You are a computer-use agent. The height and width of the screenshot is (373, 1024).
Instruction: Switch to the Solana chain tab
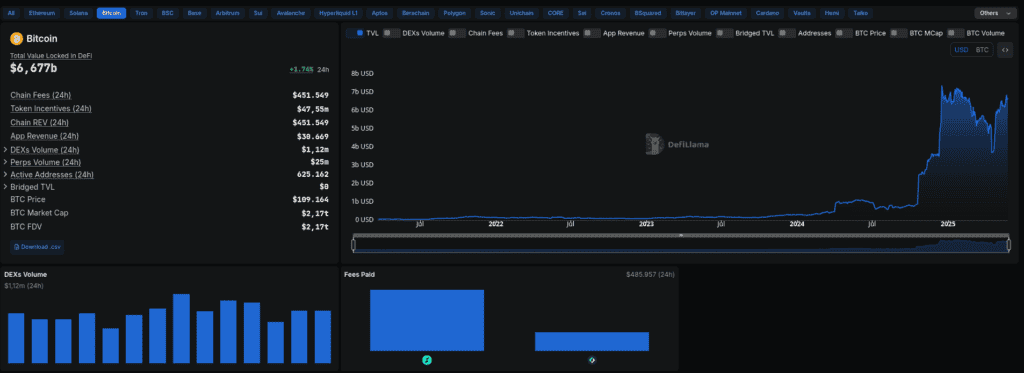click(78, 13)
